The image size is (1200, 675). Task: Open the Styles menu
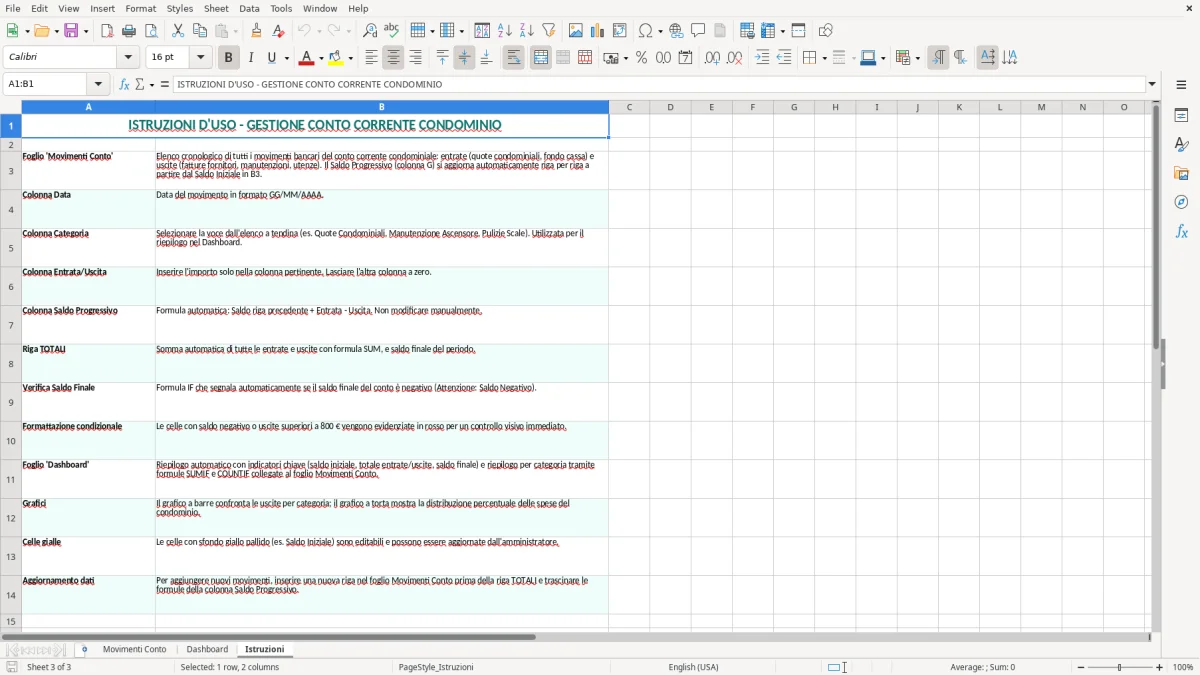(x=180, y=8)
